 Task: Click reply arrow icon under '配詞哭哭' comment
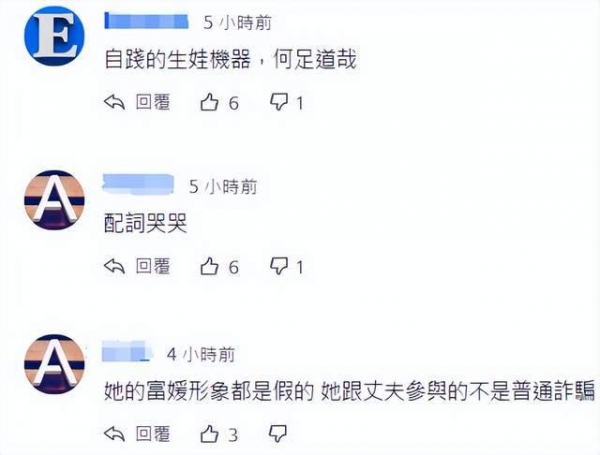[x=114, y=266]
